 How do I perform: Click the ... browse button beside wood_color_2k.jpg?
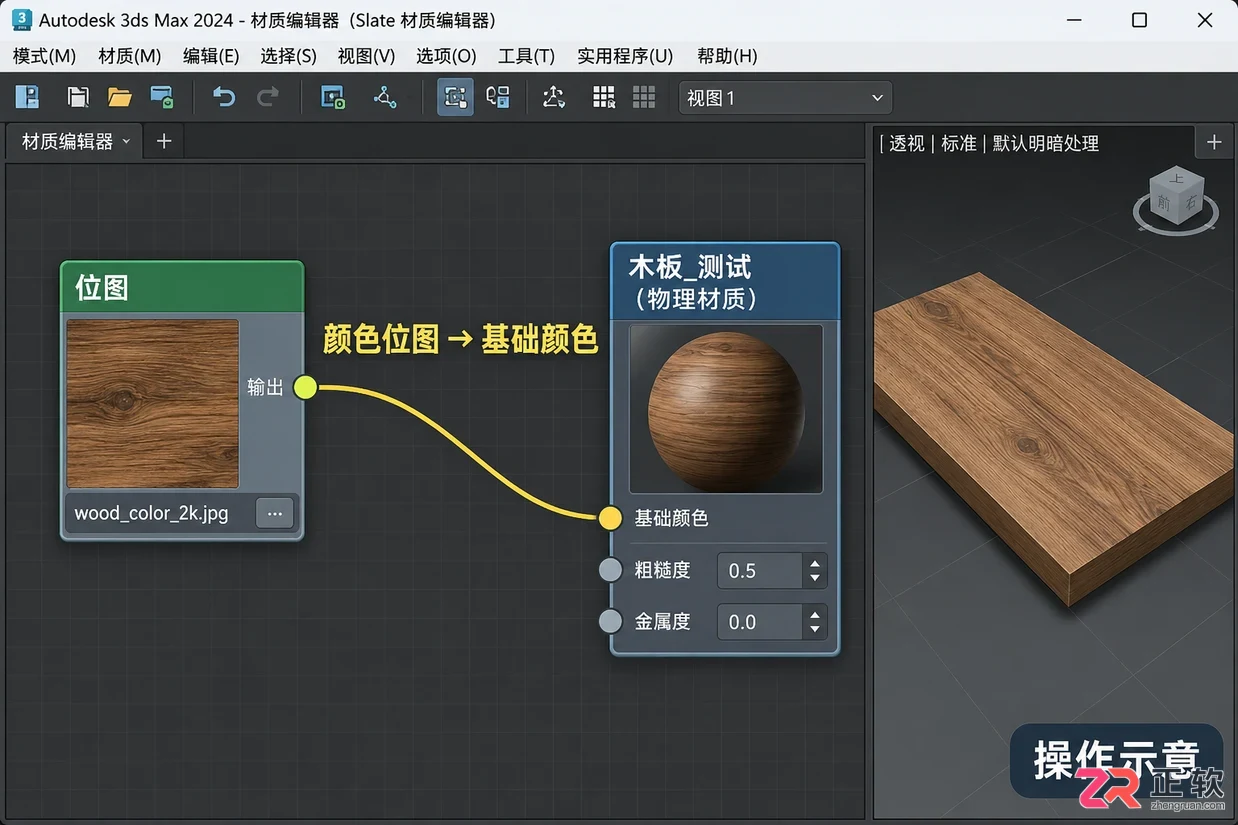point(275,514)
